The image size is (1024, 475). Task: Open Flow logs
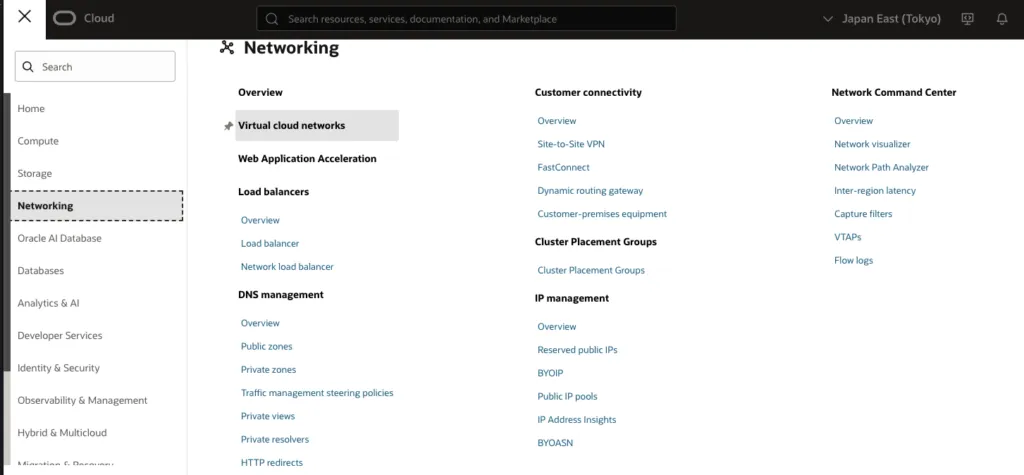[854, 261]
